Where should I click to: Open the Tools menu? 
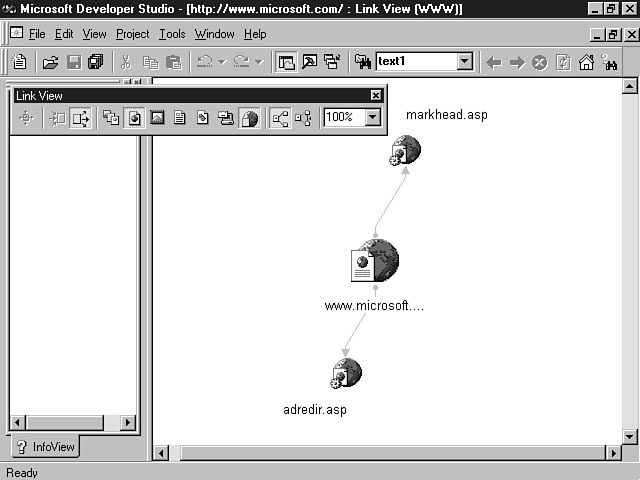[172, 34]
